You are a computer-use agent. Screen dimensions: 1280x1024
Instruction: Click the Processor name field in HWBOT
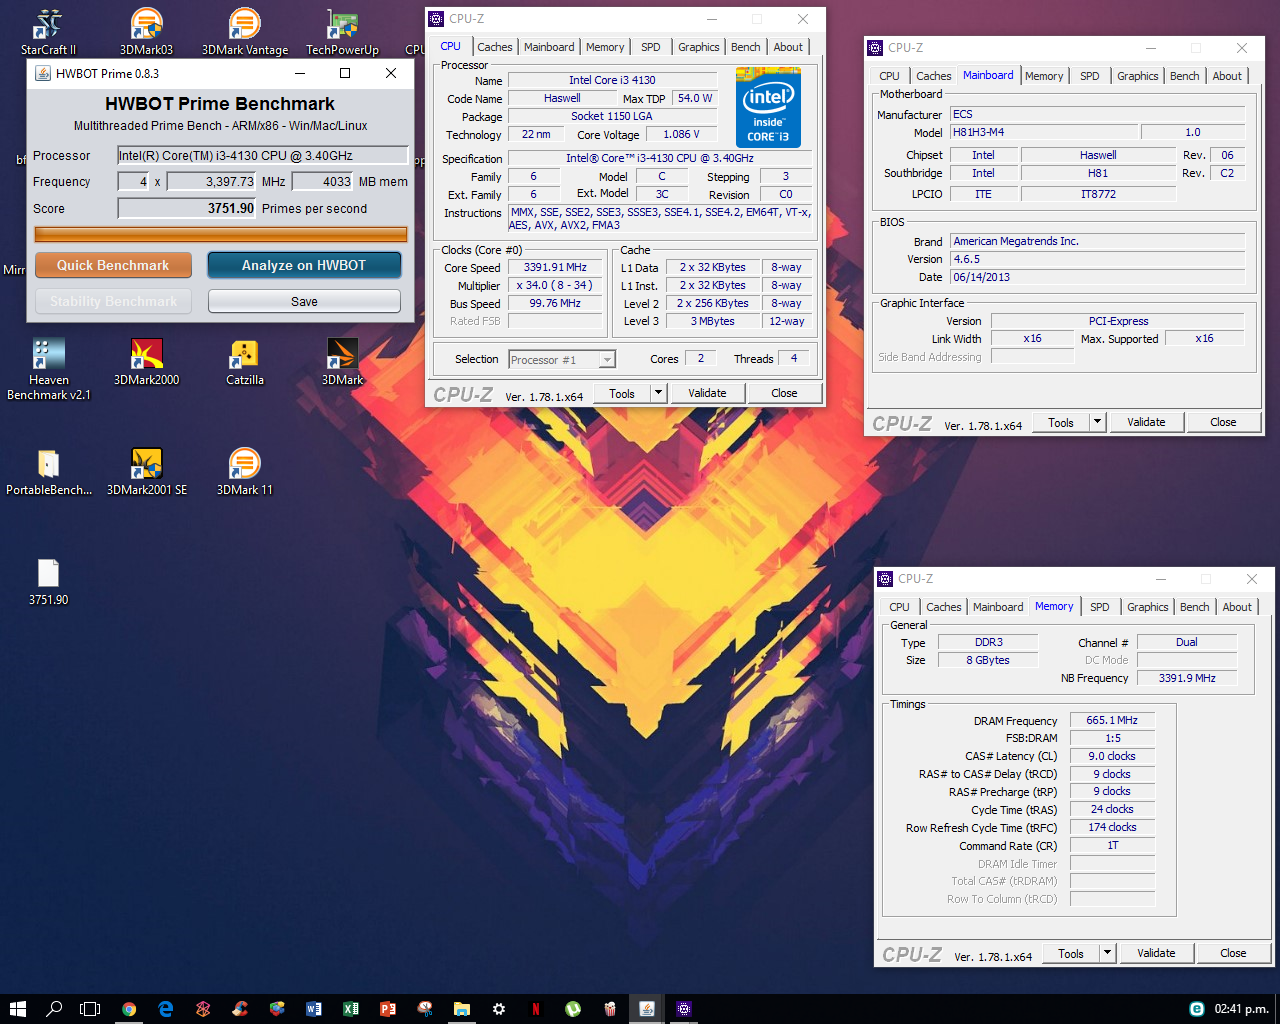pyautogui.click(x=263, y=155)
